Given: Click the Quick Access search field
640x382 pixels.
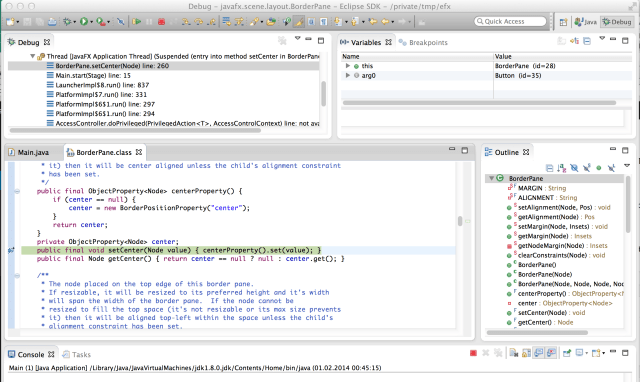Looking at the screenshot, I should (510, 21).
